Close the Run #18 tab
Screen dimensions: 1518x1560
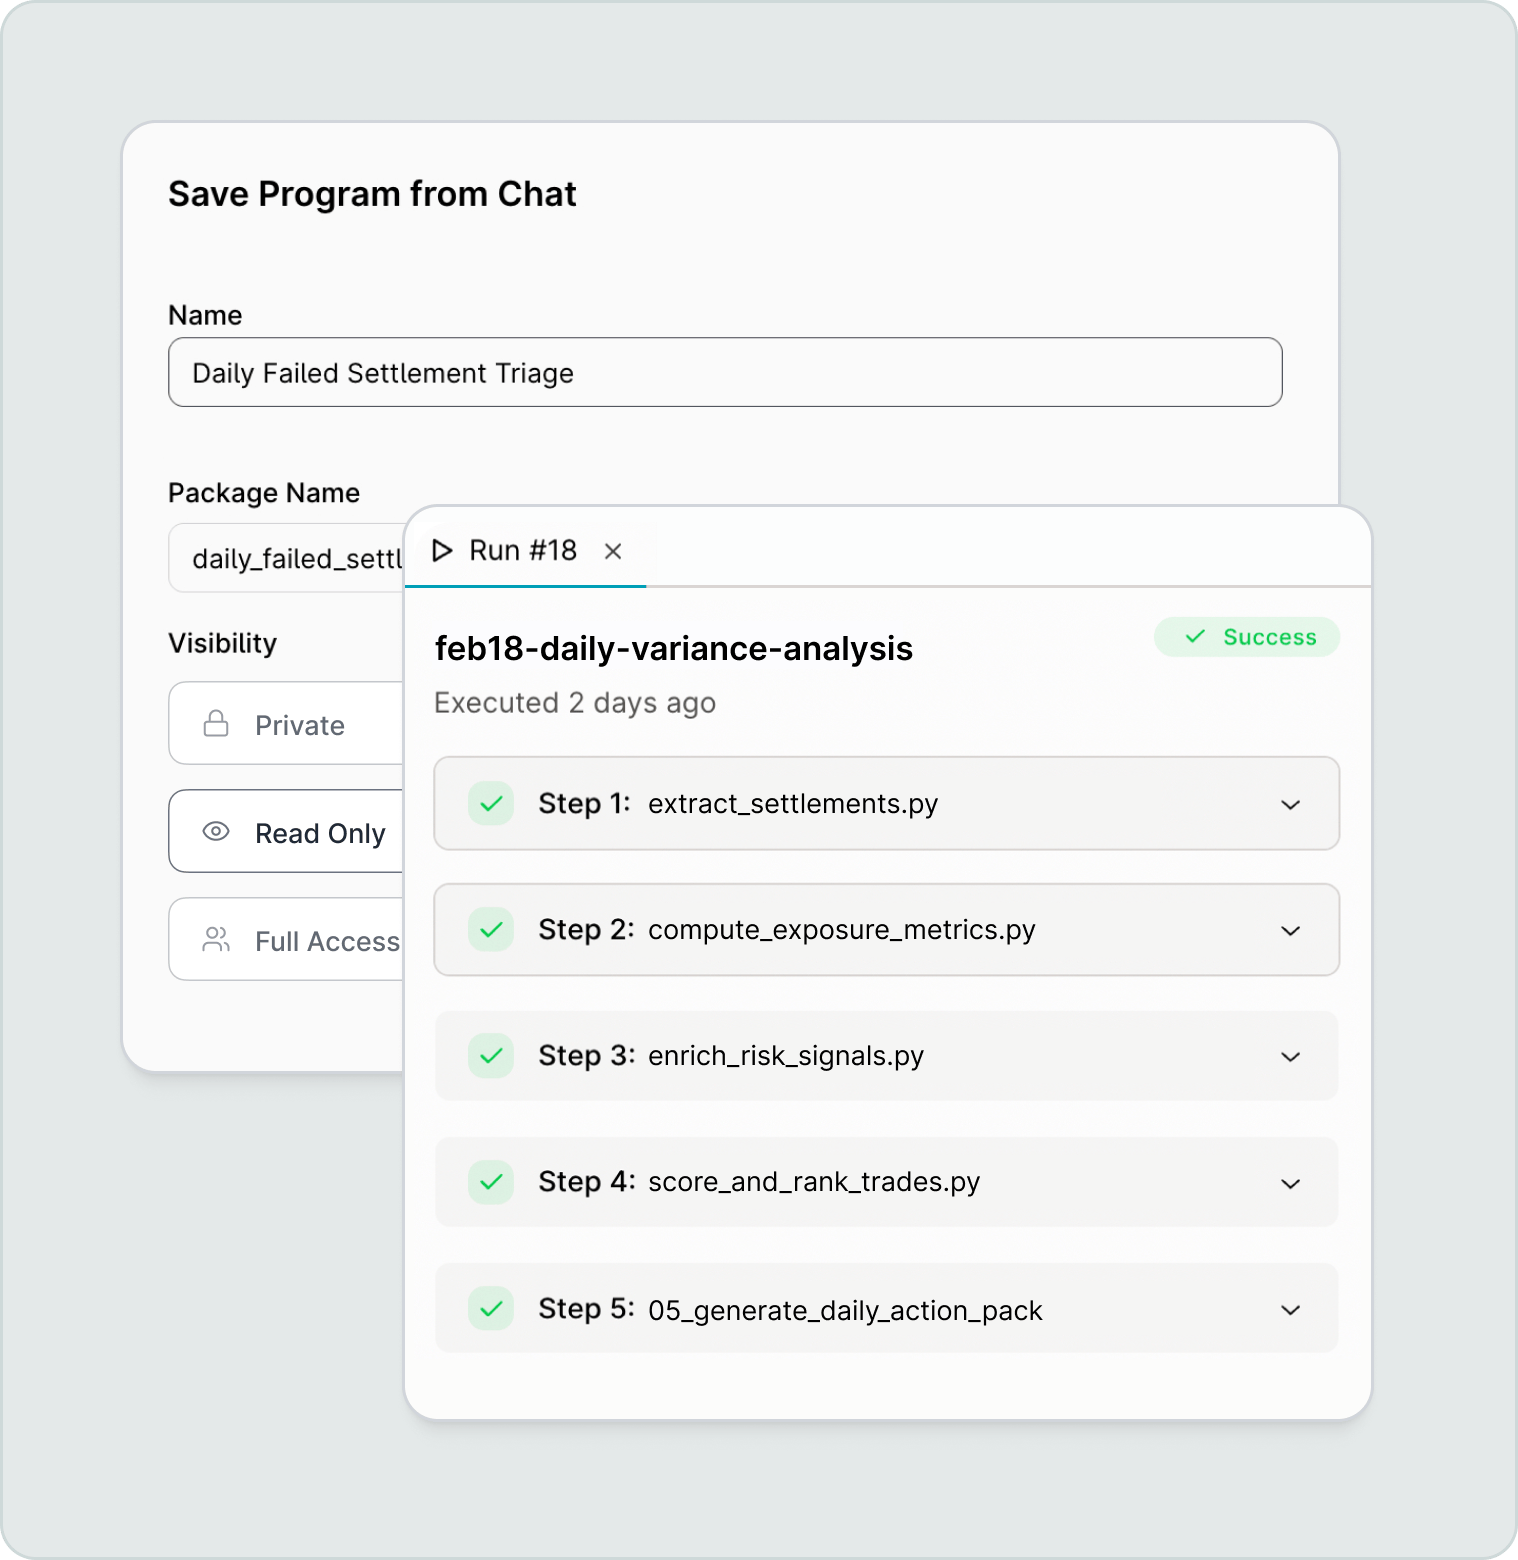613,551
